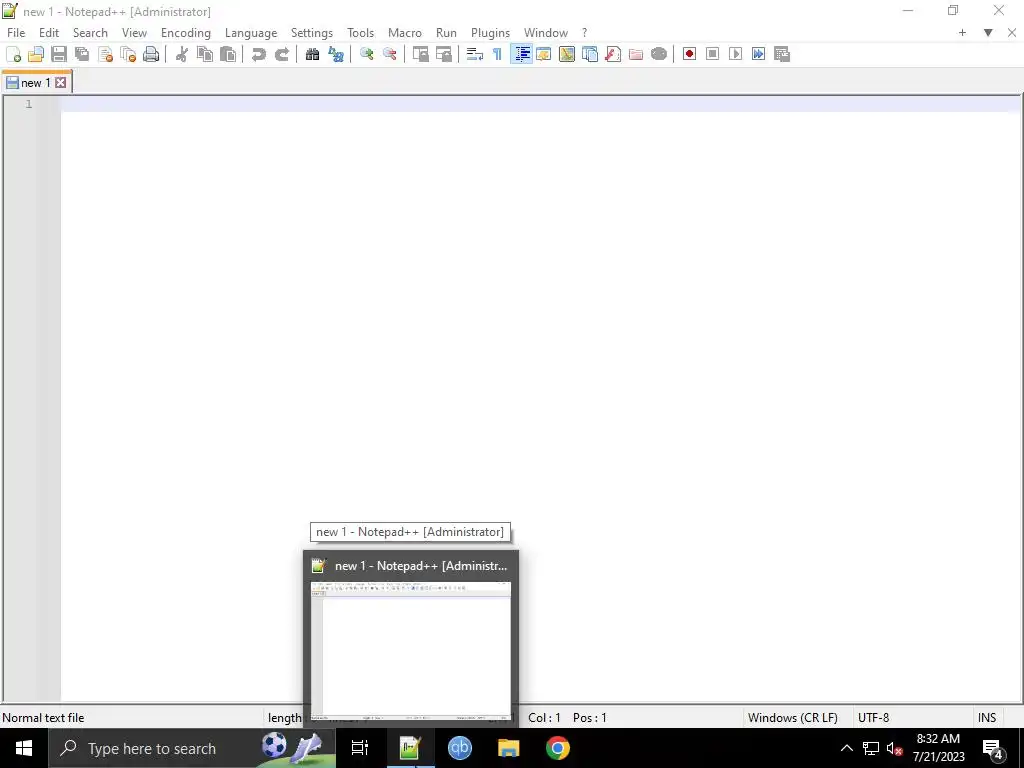Click the Open file toolbar icon

(36, 54)
